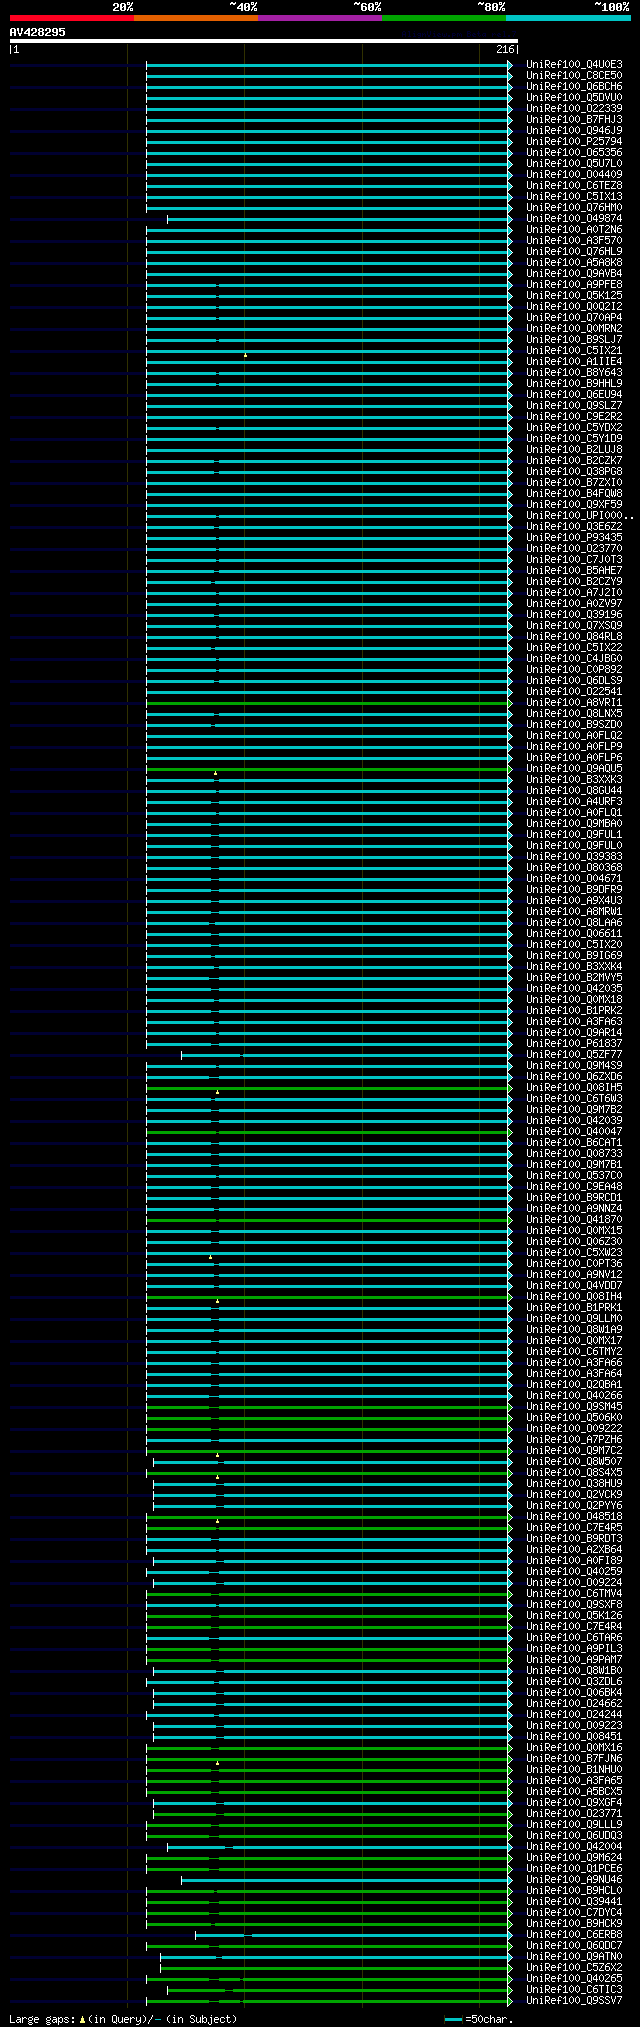Select hit label UniRef100_Q9AVB4
This screenshot has height=2027, width=640.
pos(574,273)
